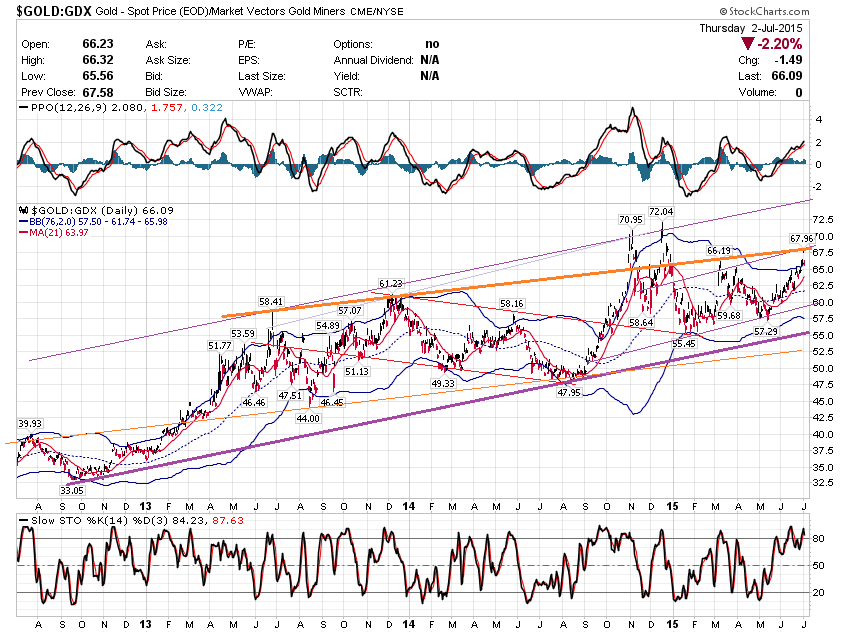
Task: Click the Annual Dividend N/A value
Action: click(x=430, y=60)
